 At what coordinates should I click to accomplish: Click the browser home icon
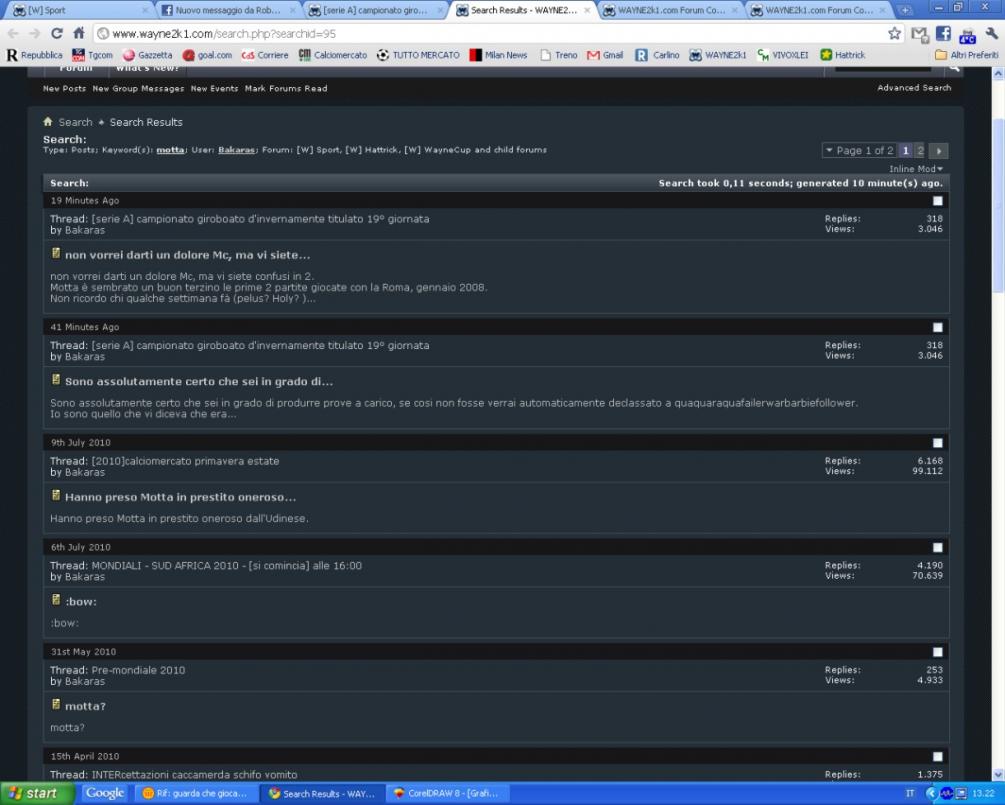(x=79, y=33)
